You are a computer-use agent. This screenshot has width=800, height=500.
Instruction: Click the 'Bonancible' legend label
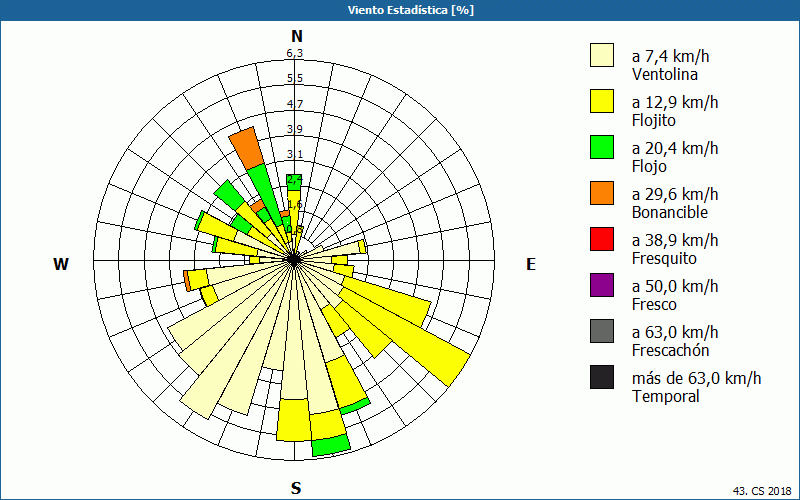670,212
